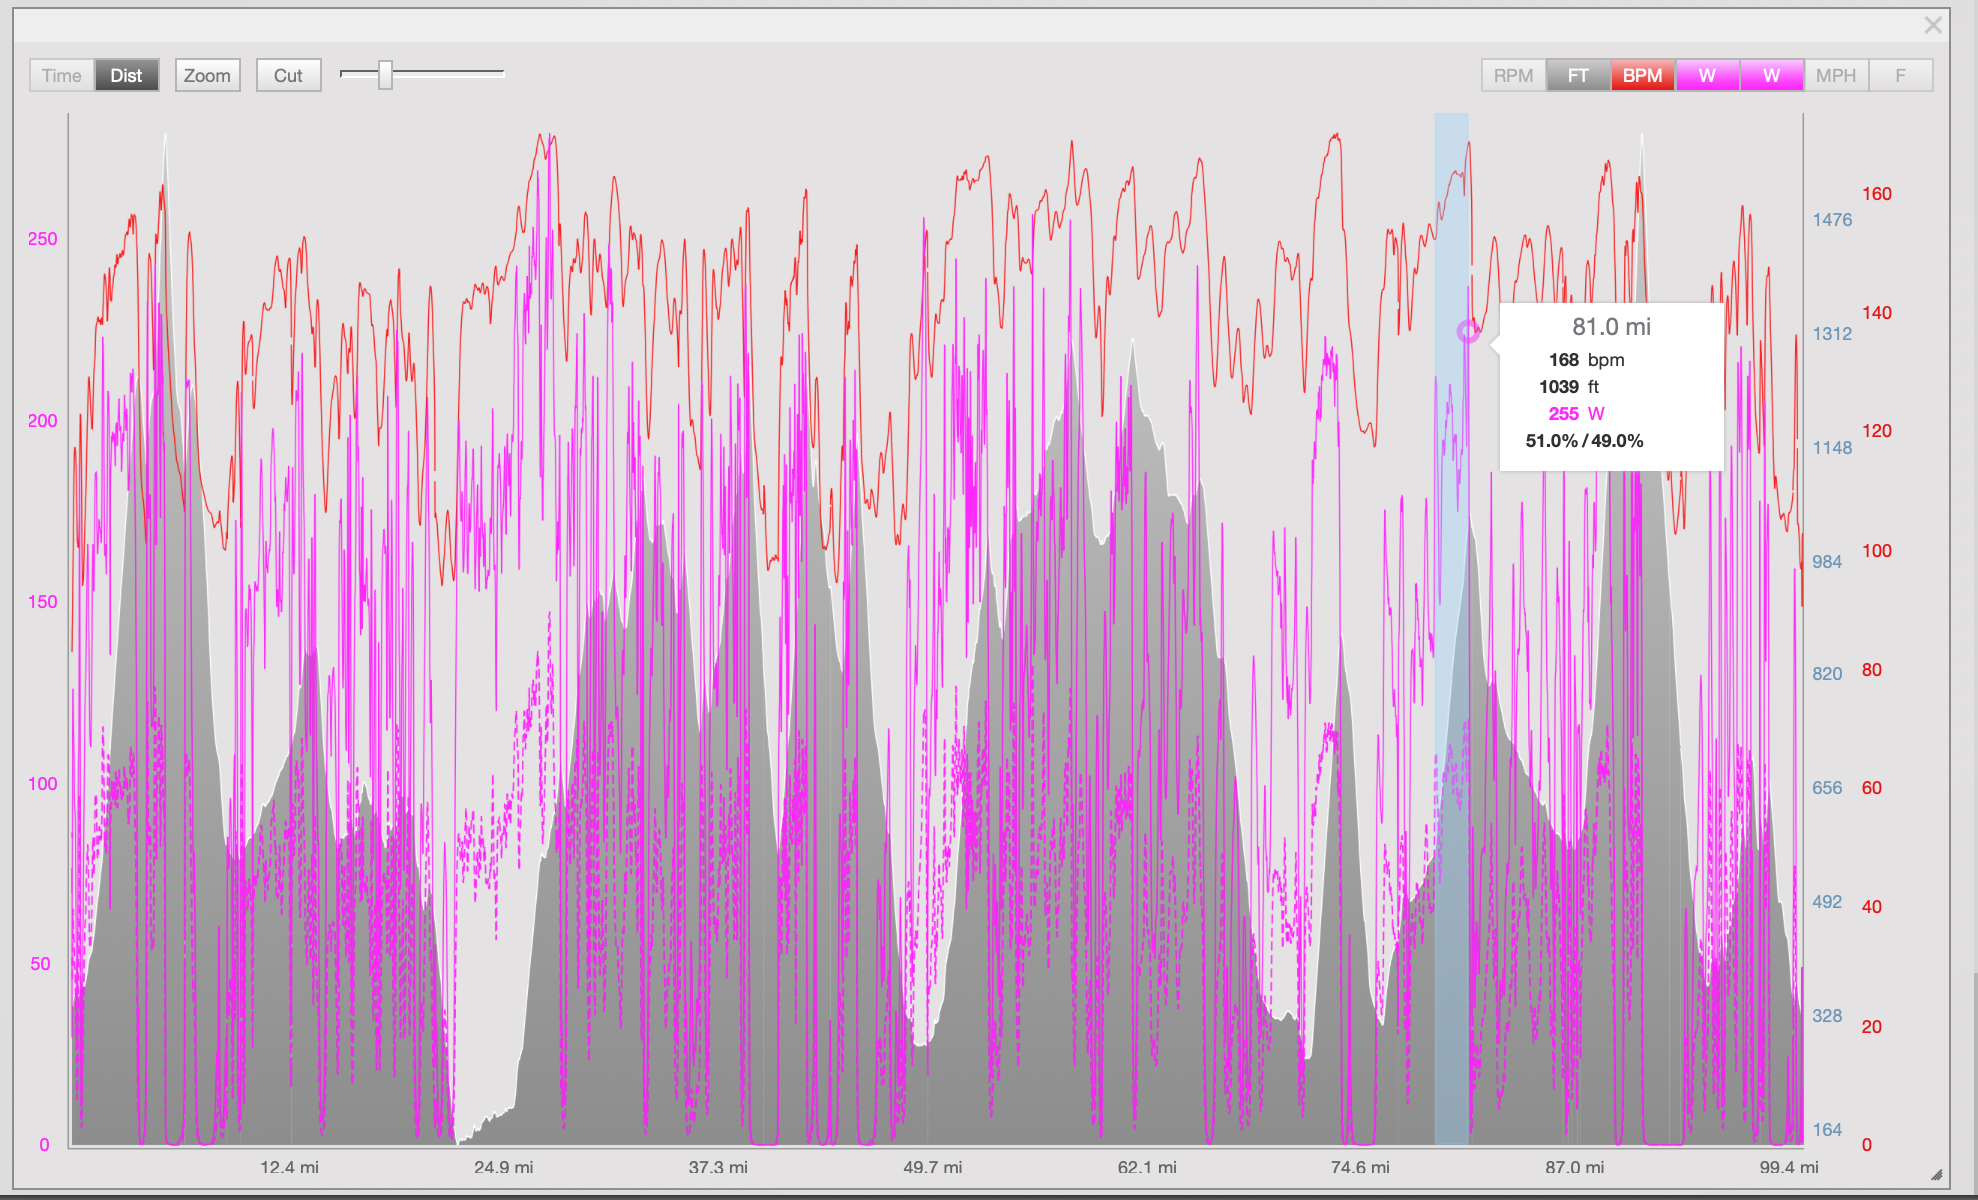The height and width of the screenshot is (1200, 1978).
Task: Click the Zoom button
Action: [207, 75]
